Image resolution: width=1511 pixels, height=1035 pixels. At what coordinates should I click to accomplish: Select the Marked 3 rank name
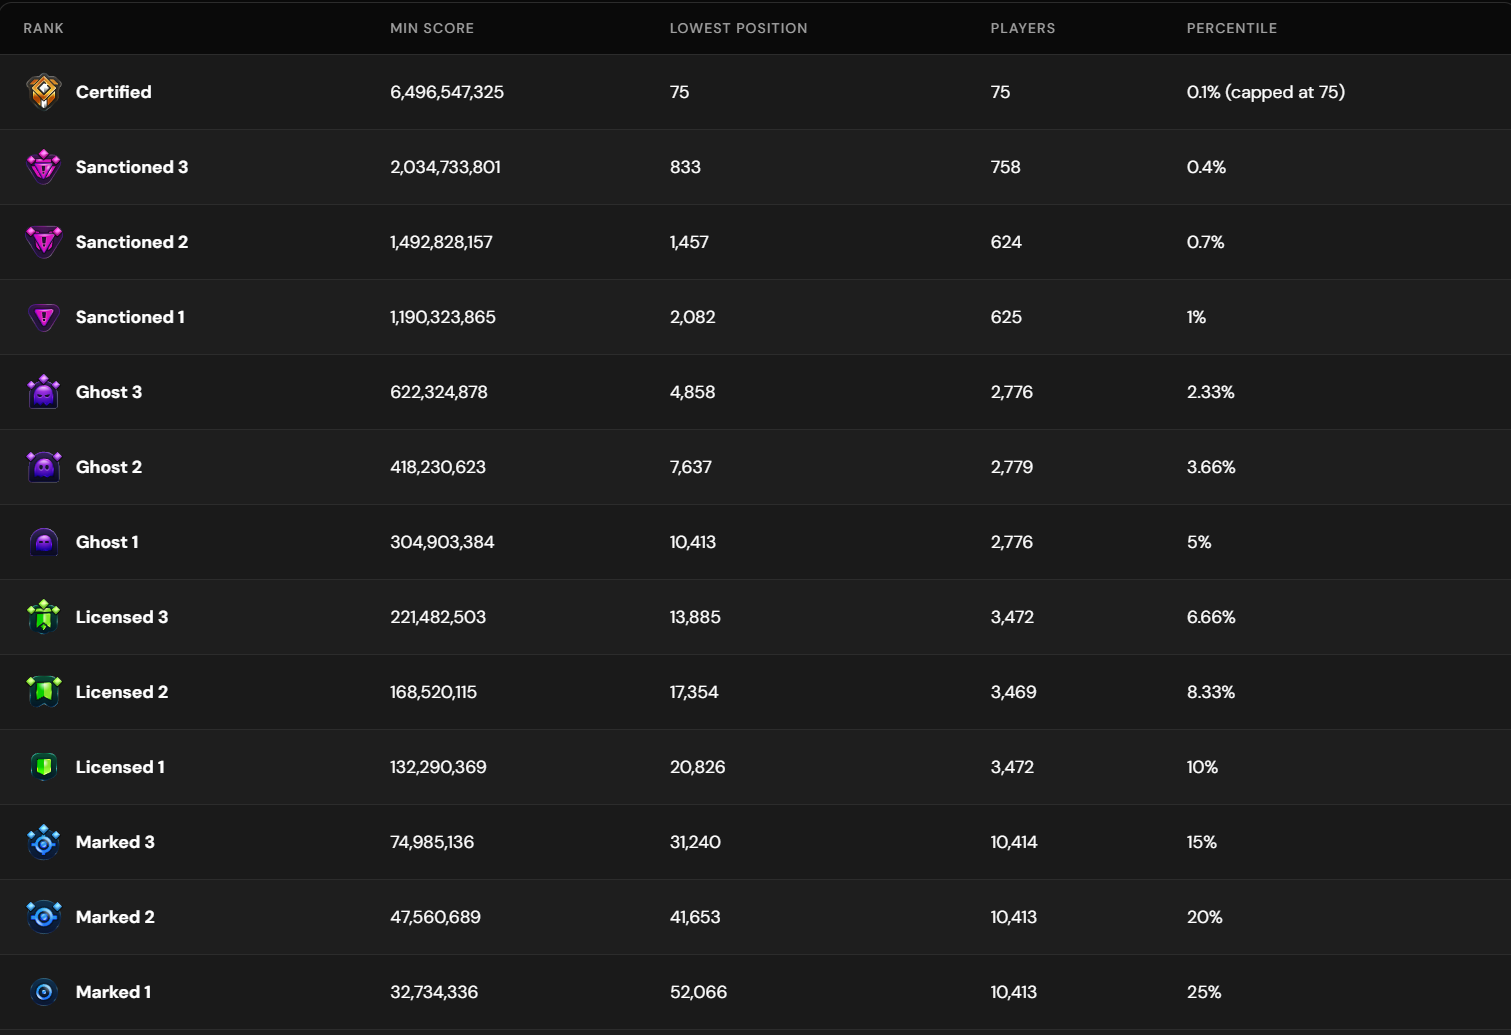coord(115,842)
